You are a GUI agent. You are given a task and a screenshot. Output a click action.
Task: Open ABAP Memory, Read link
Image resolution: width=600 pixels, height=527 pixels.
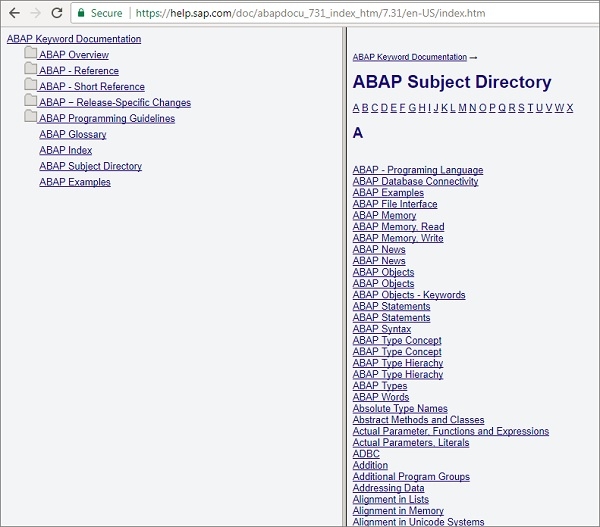[x=398, y=227]
